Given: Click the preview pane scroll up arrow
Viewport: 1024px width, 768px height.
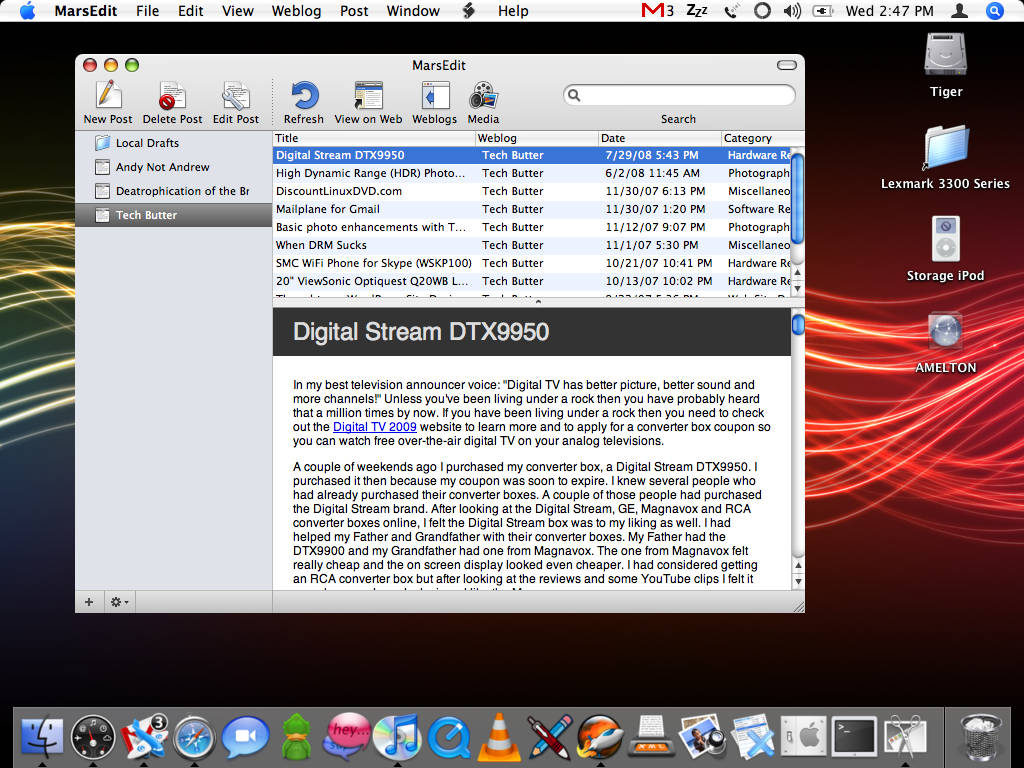Looking at the screenshot, I should (x=797, y=566).
